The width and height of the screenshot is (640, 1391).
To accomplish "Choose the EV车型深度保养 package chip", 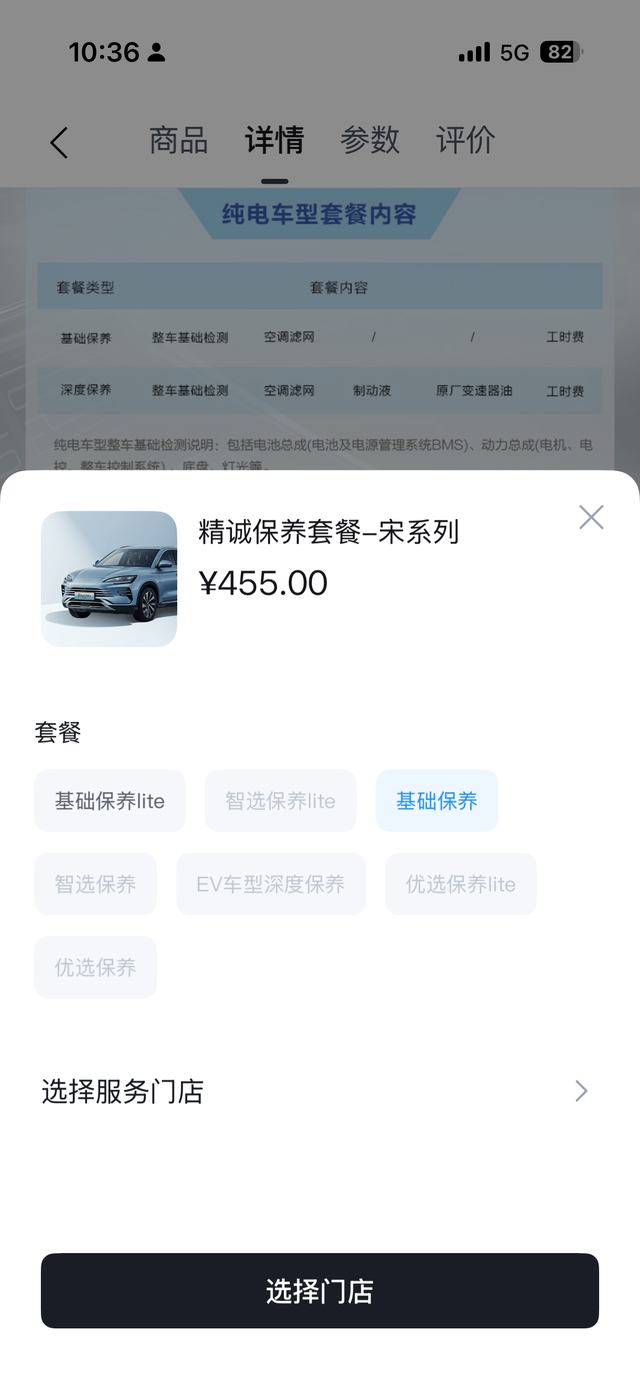I will [x=271, y=884].
